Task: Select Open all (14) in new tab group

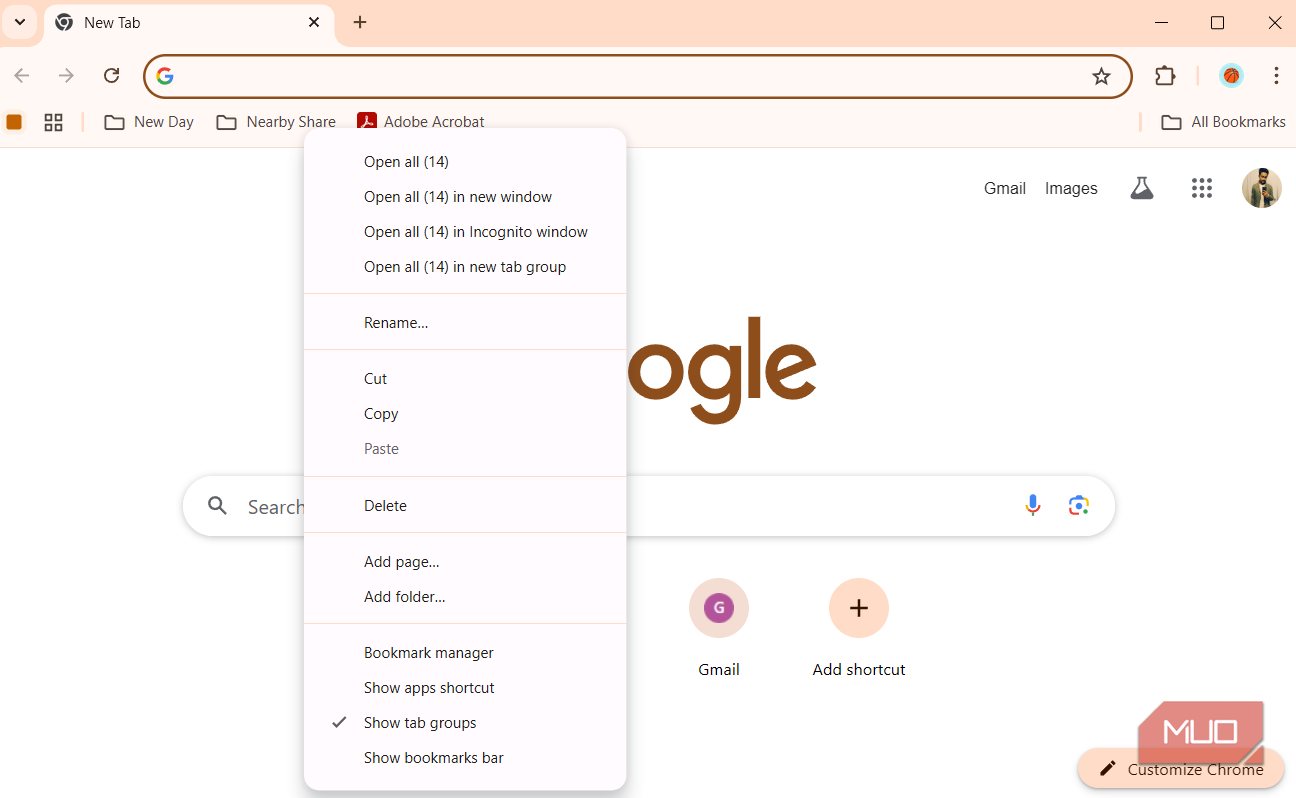Action: coord(465,267)
